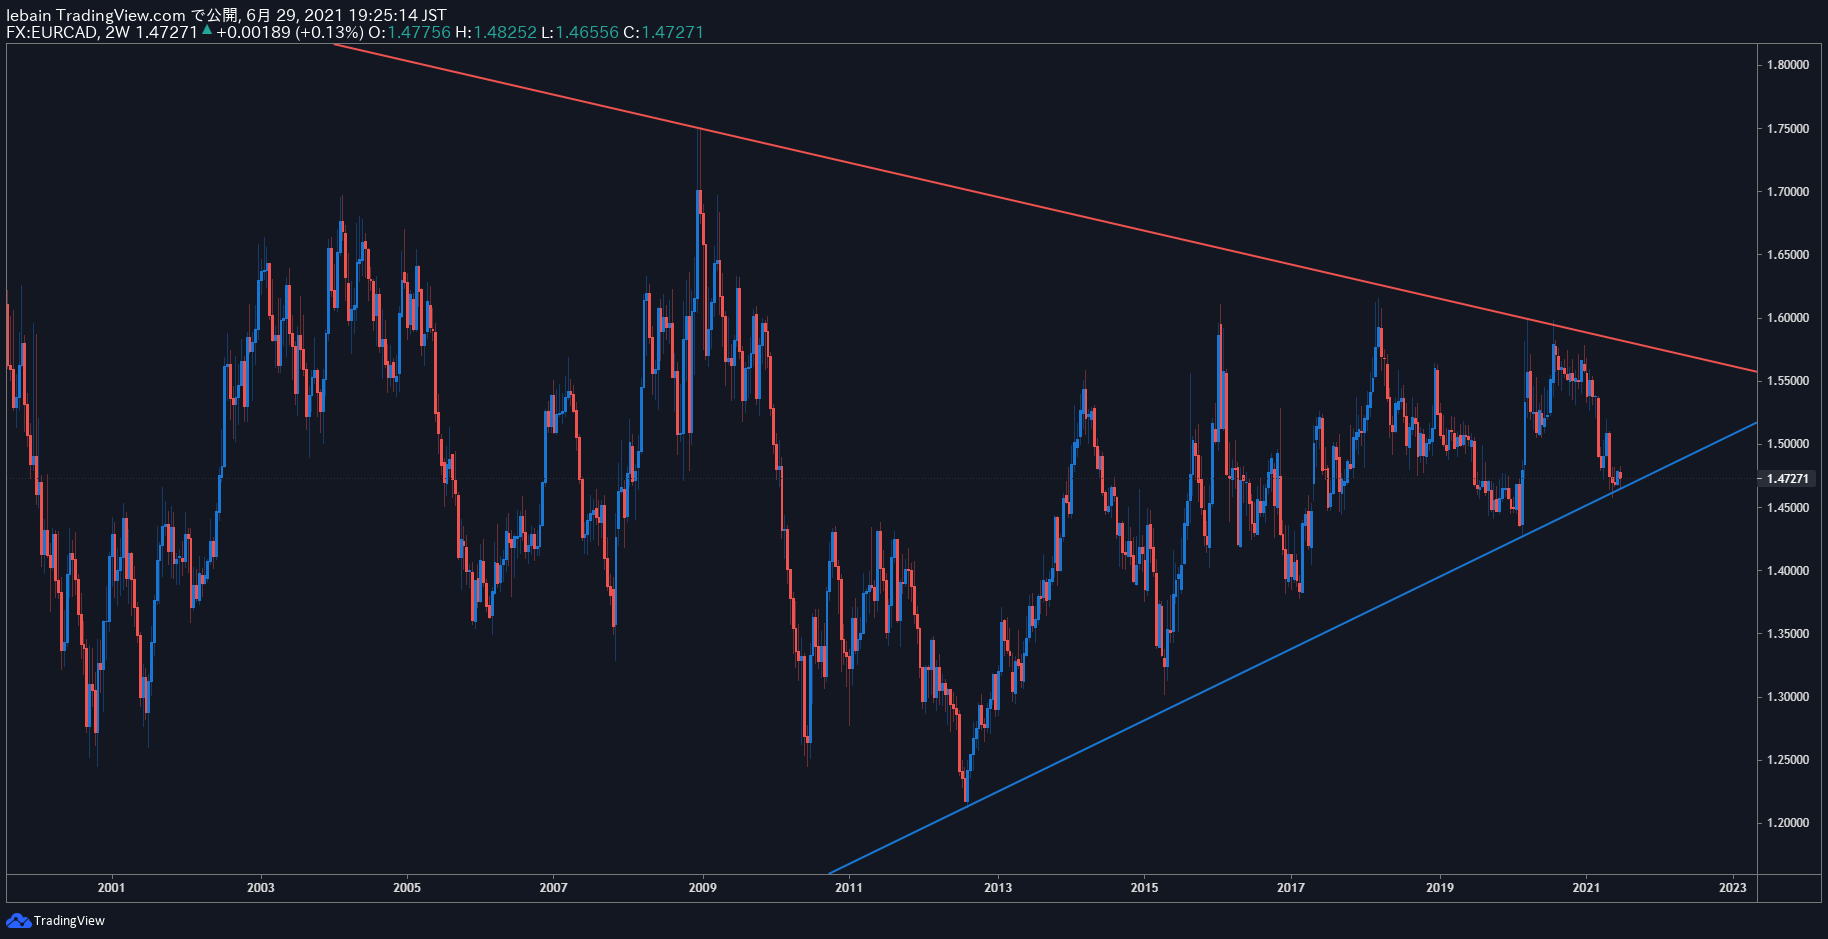Click the 2015 time axis label
Screen dimensions: 1828x939
tap(1145, 888)
